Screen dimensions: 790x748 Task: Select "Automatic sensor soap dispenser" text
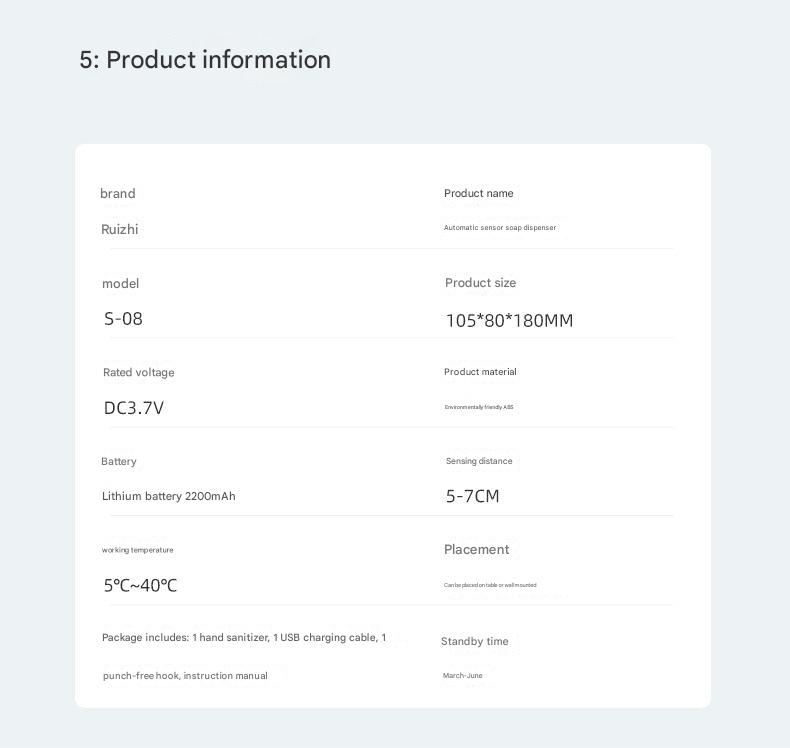click(x=499, y=228)
